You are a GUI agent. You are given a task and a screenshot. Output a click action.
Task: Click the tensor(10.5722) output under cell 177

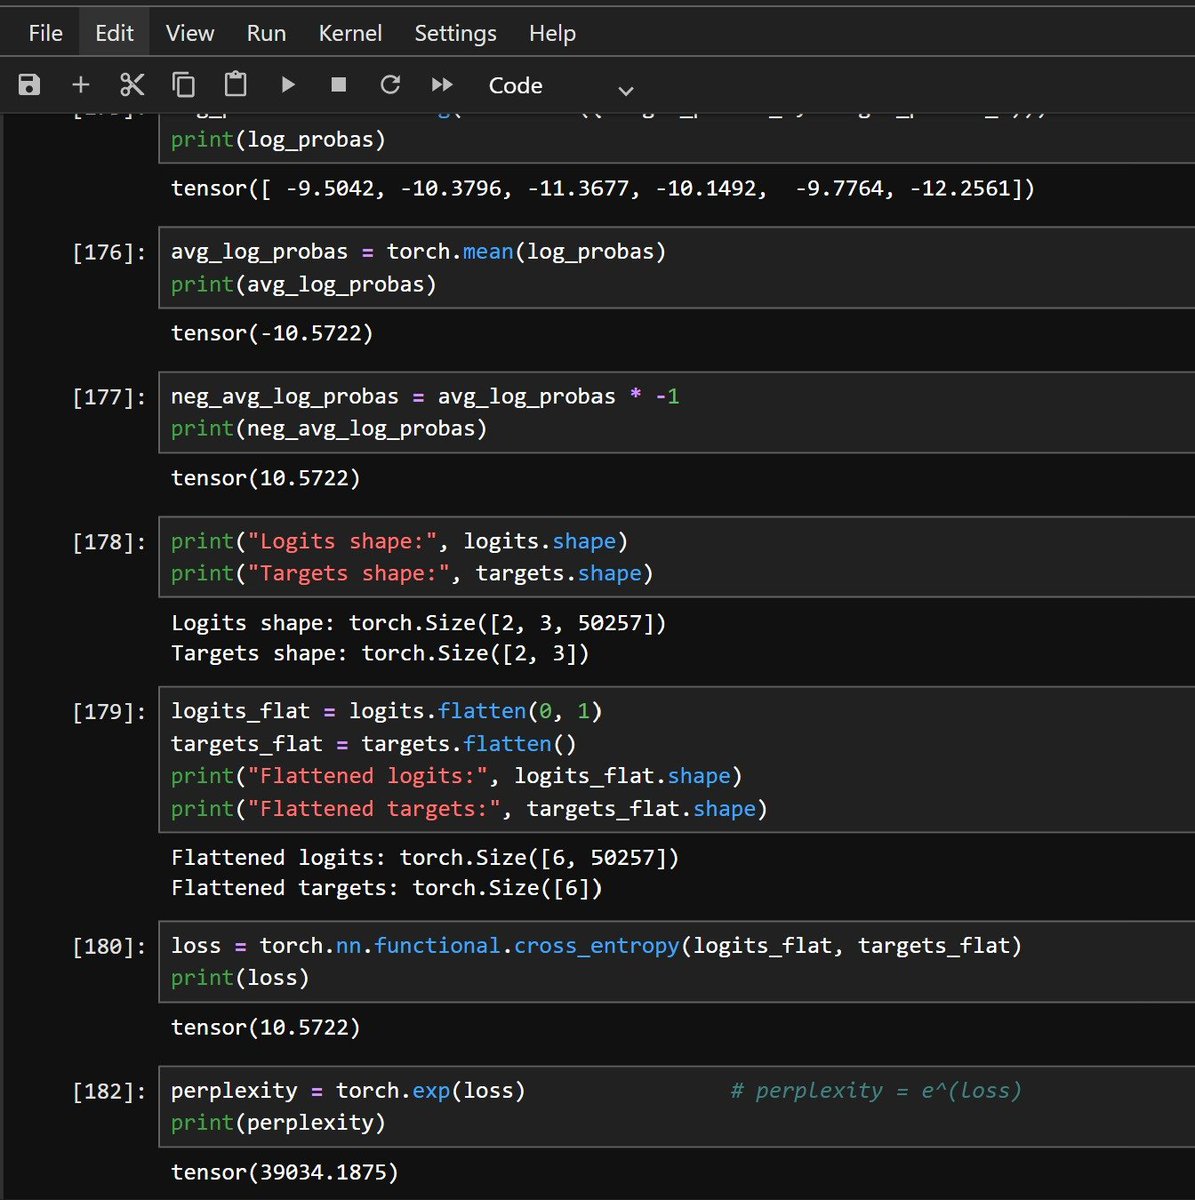[x=266, y=478]
